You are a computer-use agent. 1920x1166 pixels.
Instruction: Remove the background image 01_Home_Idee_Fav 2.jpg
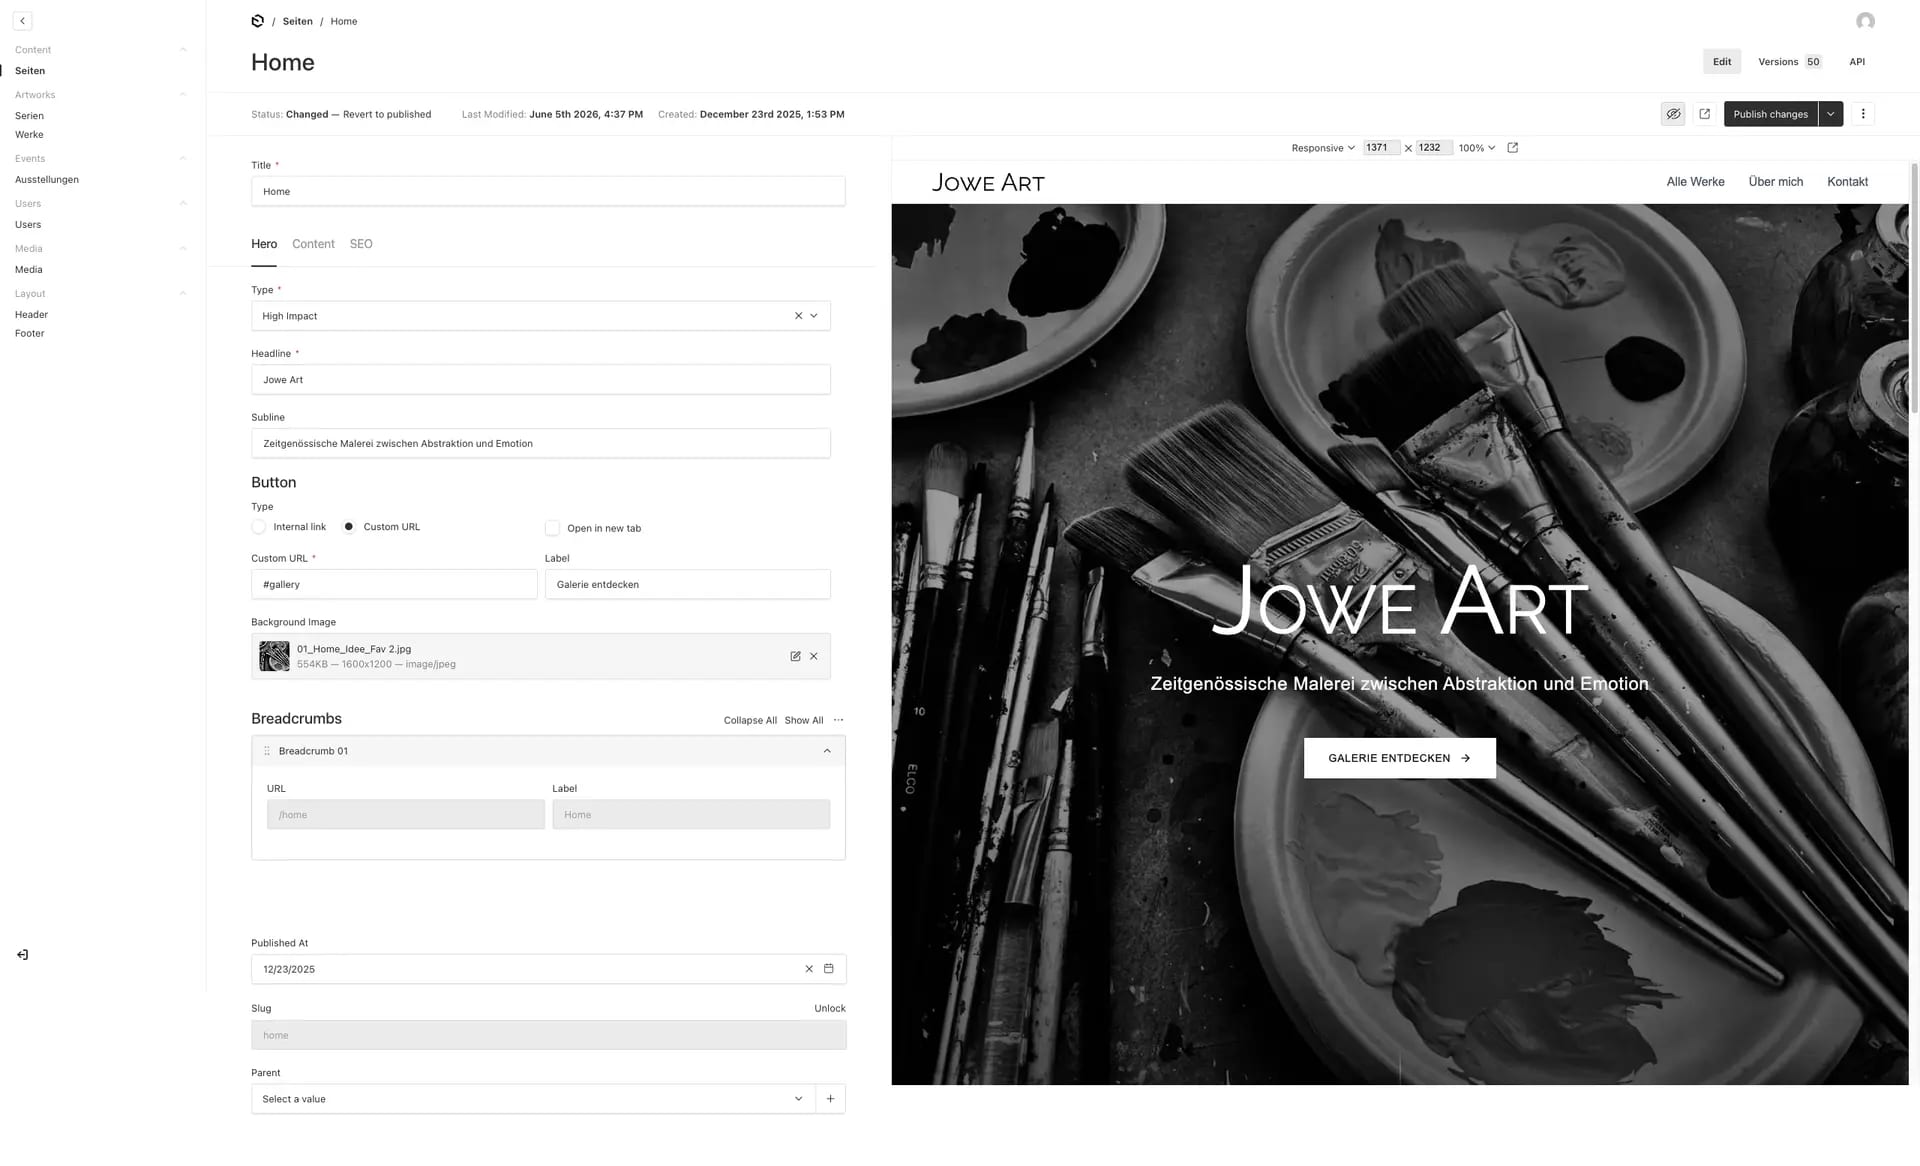(x=814, y=656)
